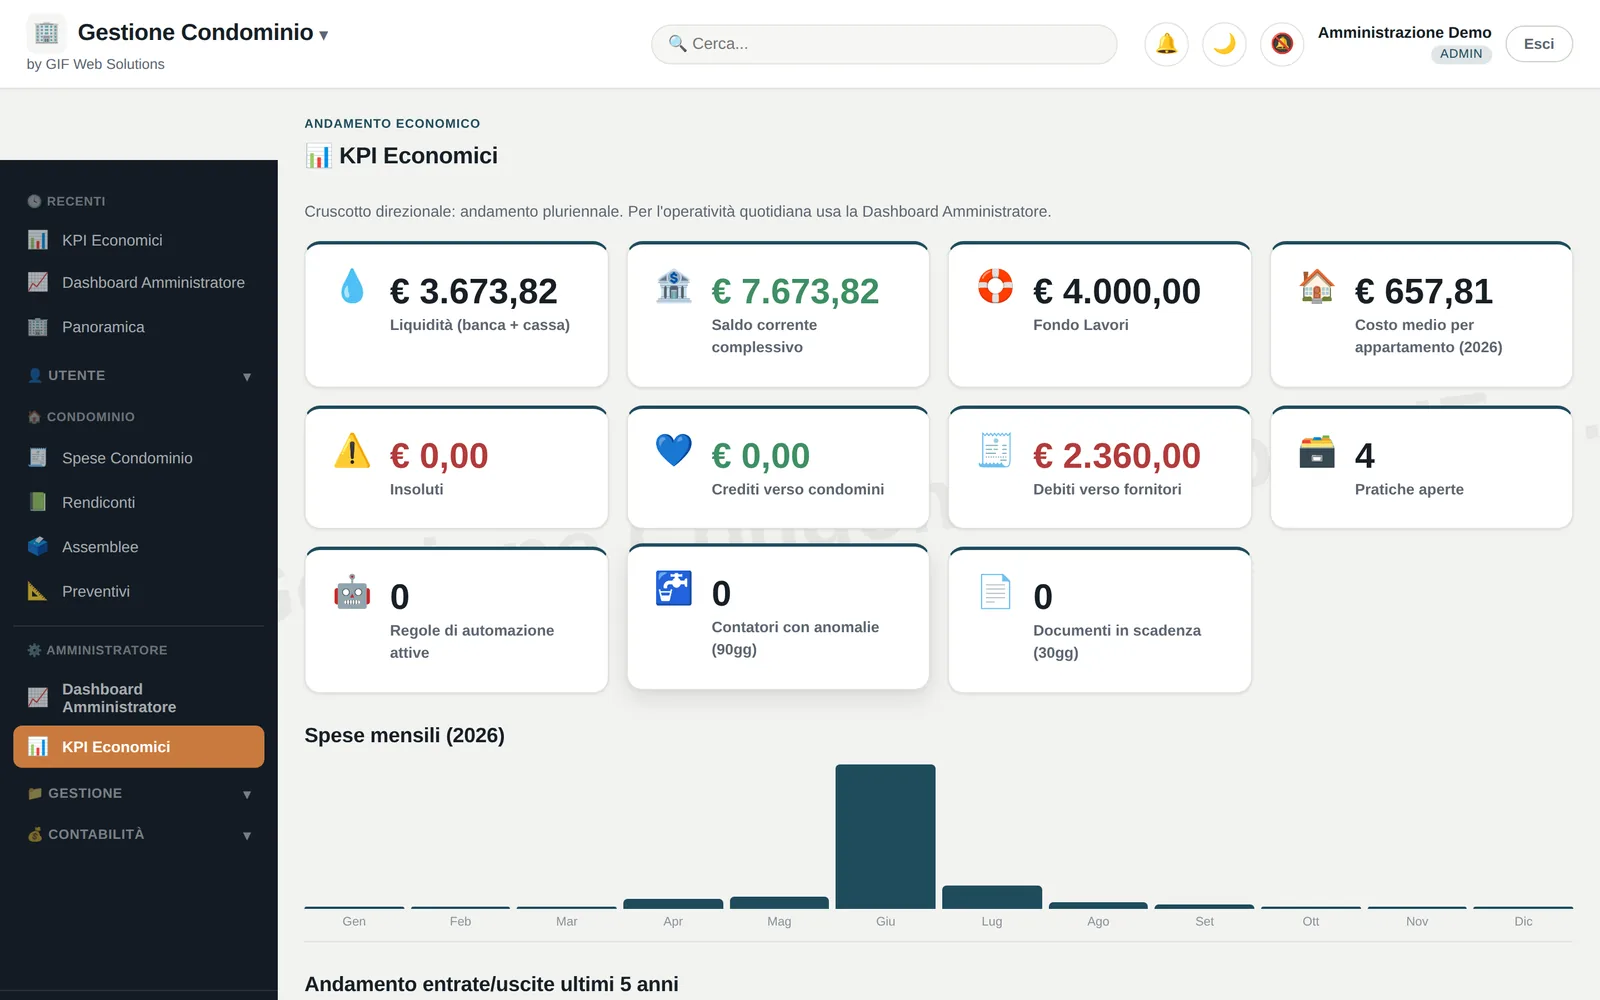
Task: Open Dashboard Amministratore in Amministratore section
Action: tap(139, 698)
